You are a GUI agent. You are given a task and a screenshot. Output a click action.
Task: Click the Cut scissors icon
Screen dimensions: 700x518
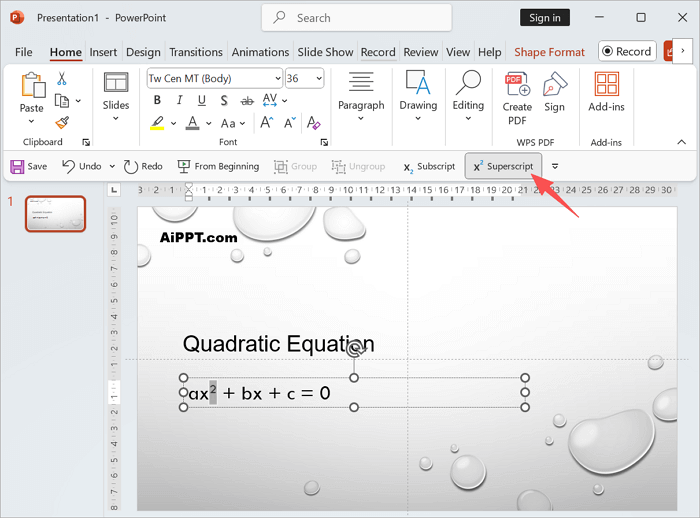tap(62, 79)
